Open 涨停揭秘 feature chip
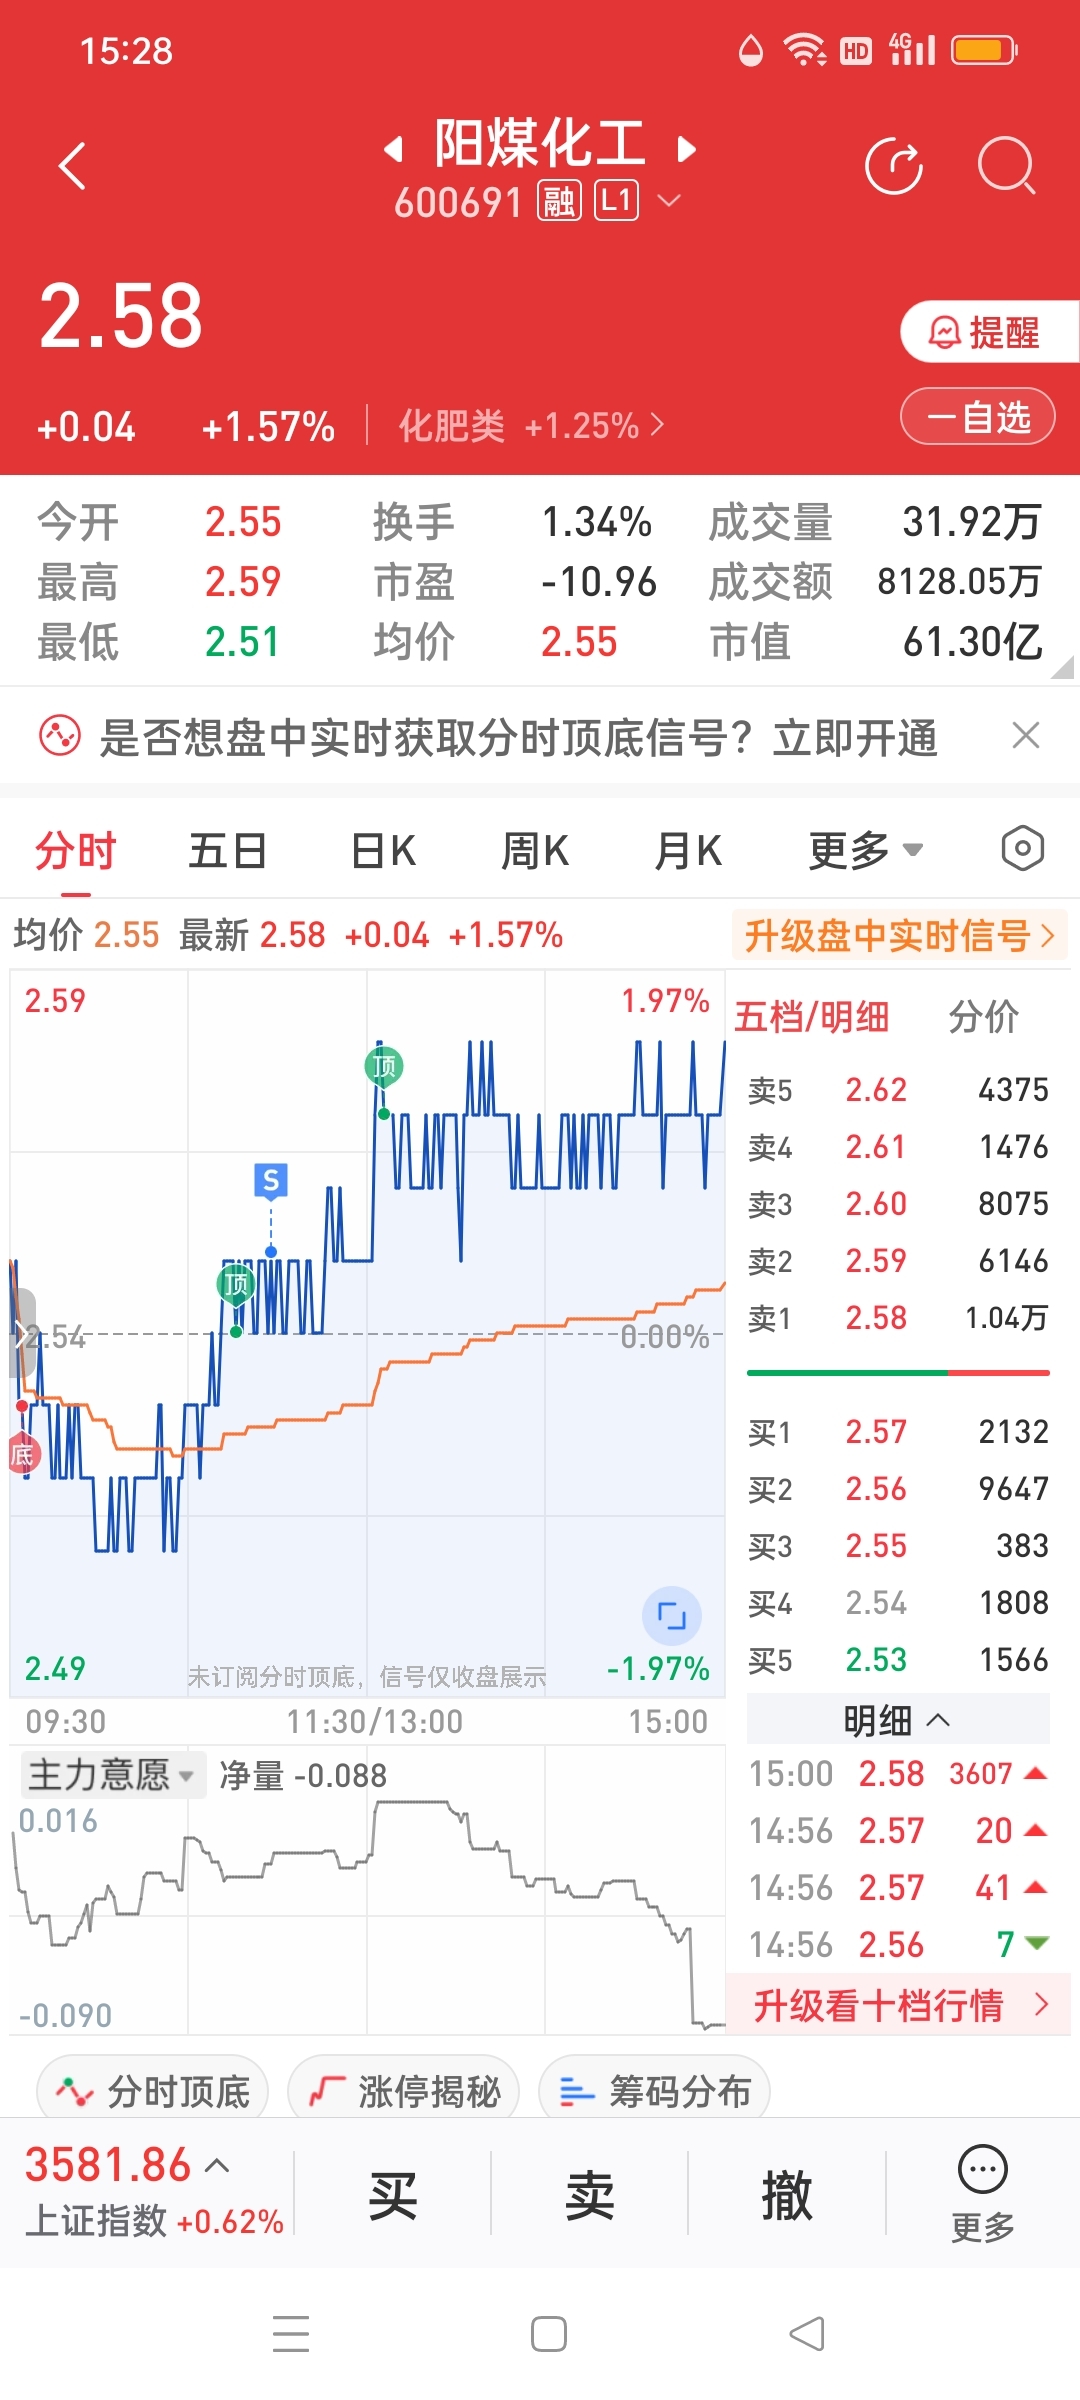 pos(404,2091)
